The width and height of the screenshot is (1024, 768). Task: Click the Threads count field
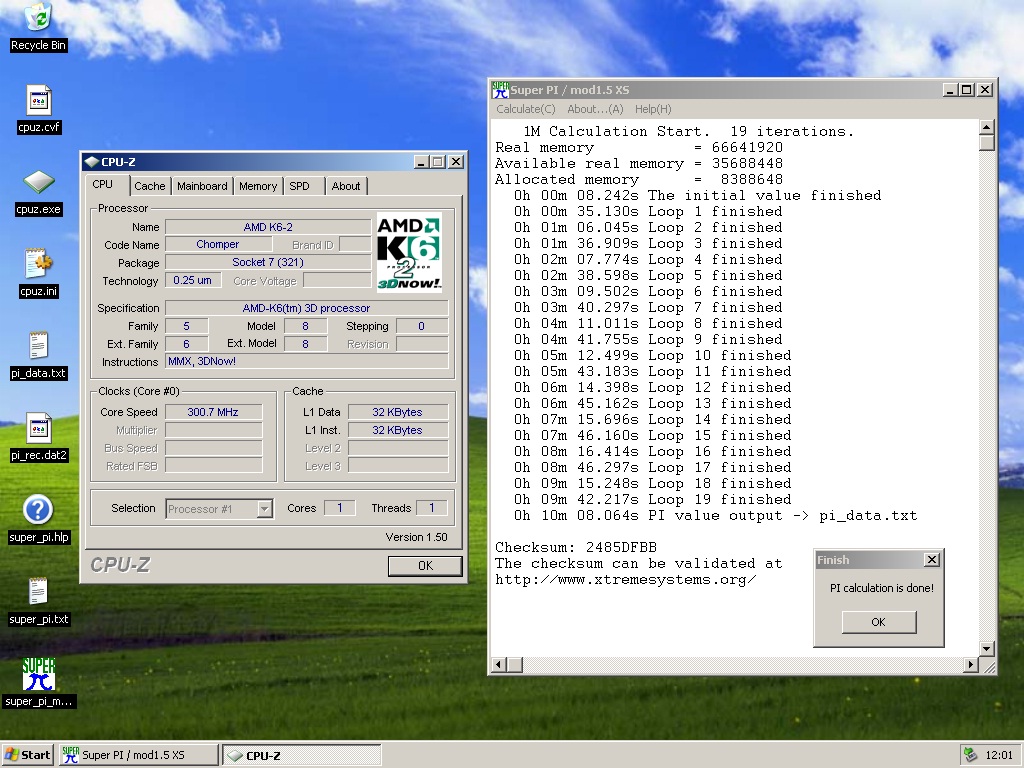pos(432,508)
